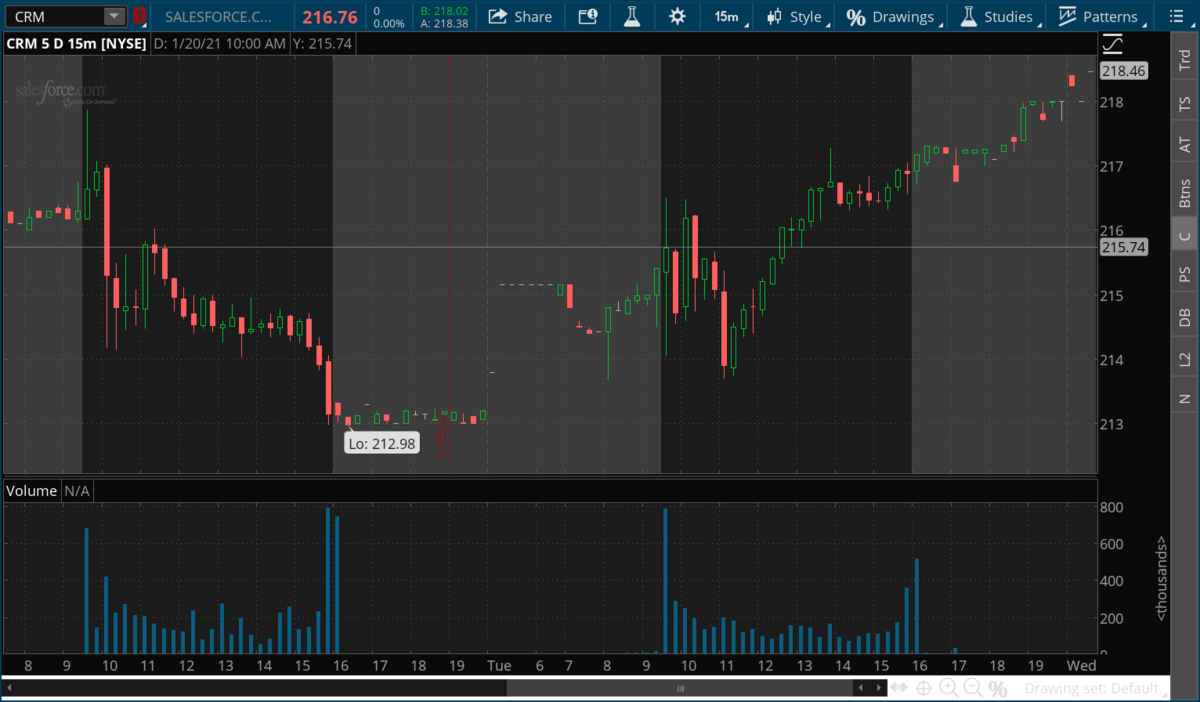
Task: Click the zoom in magnifier icon
Action: click(948, 688)
